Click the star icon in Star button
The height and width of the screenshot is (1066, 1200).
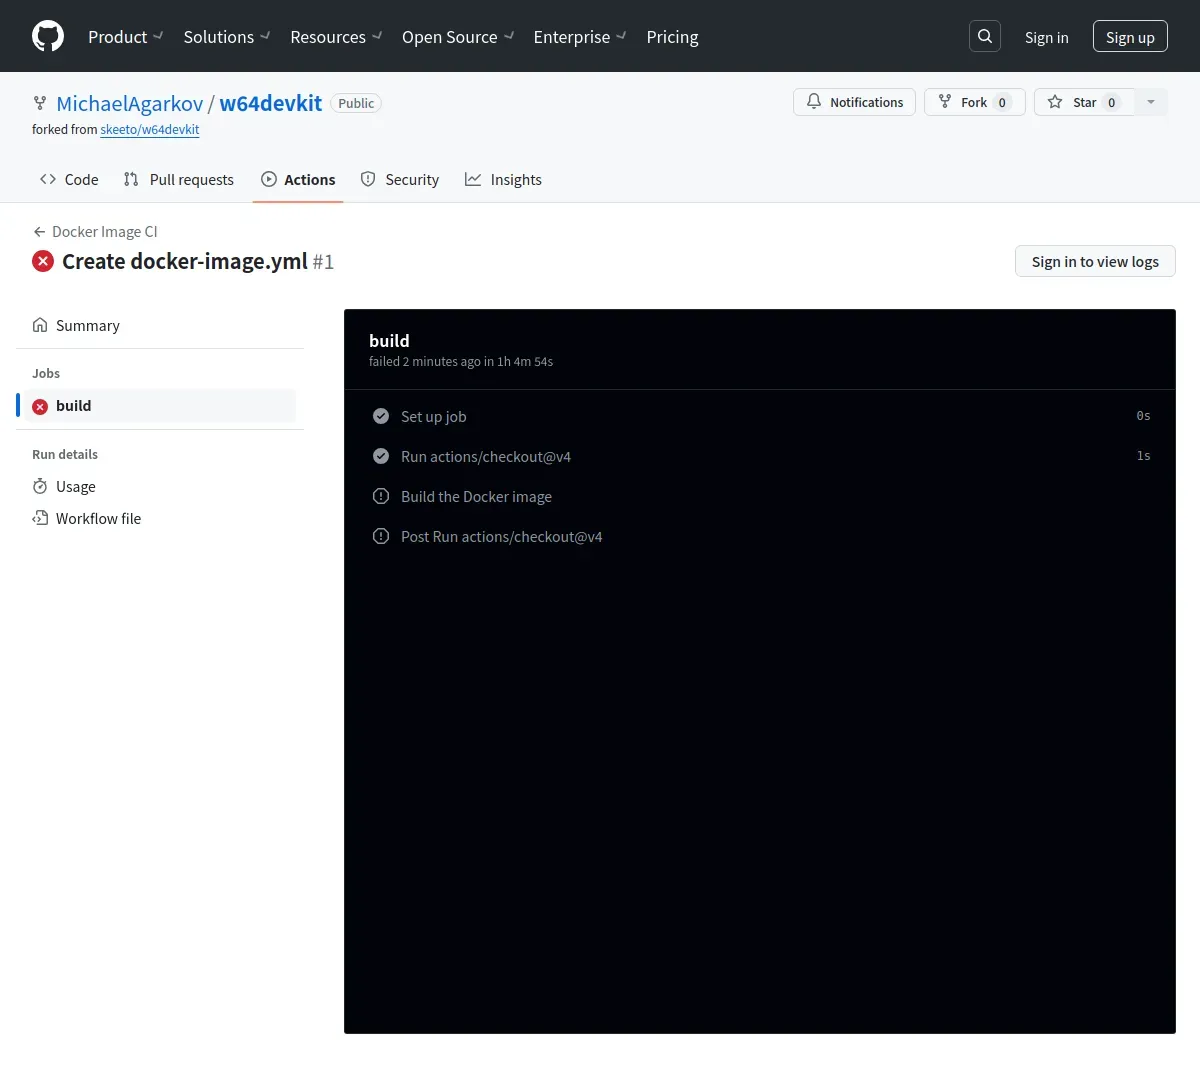(x=1055, y=102)
